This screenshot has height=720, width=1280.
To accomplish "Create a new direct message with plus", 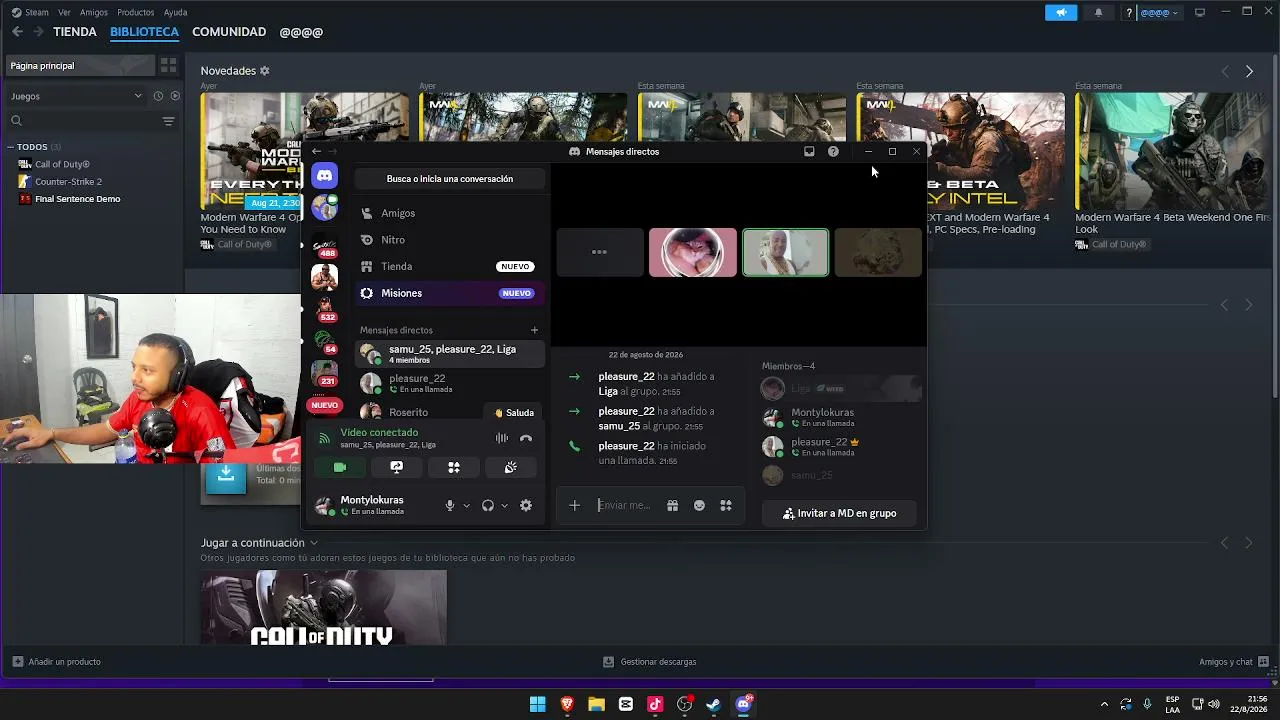I will pos(534,330).
